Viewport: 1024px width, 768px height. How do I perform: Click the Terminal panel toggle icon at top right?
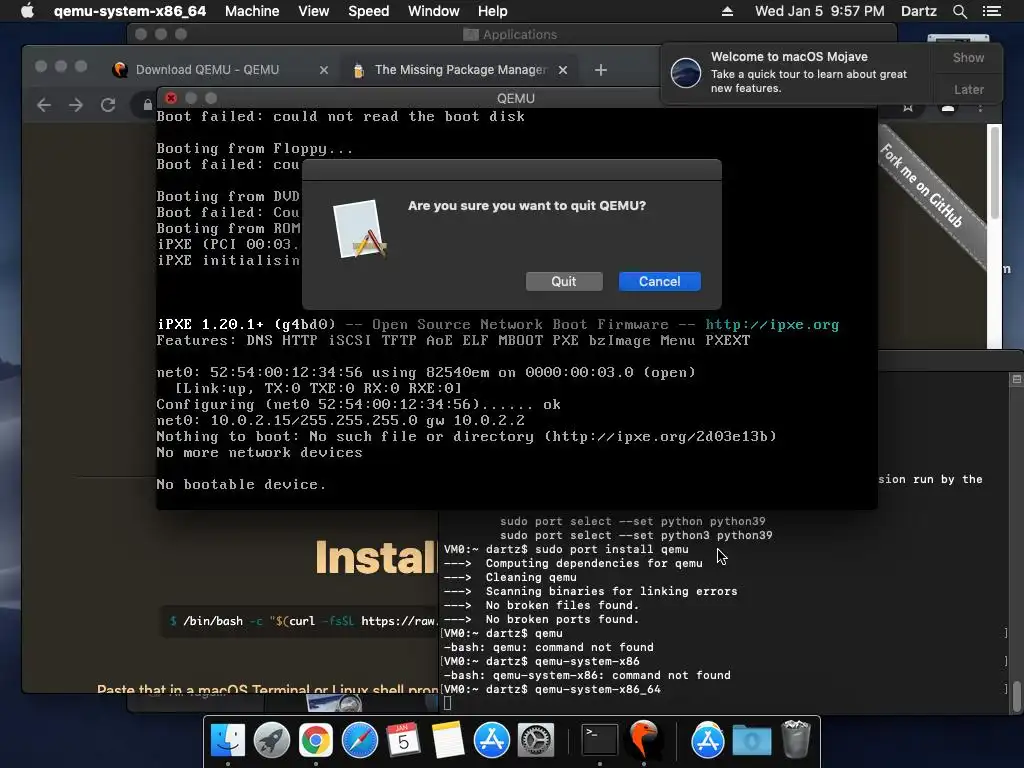click(x=1017, y=379)
